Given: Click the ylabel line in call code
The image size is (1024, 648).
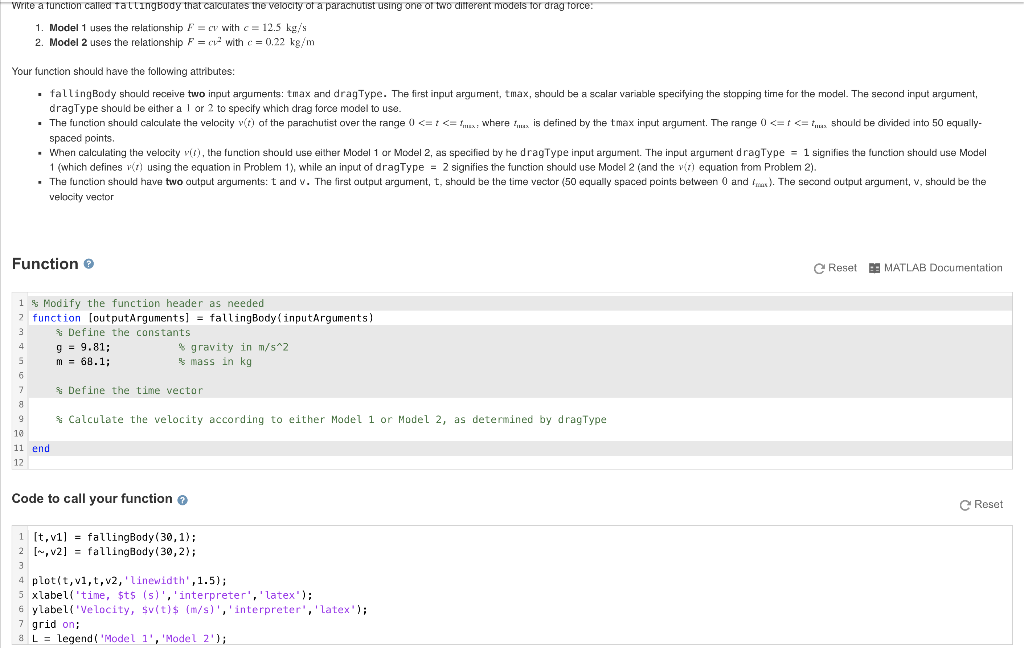Looking at the screenshot, I should (200, 609).
